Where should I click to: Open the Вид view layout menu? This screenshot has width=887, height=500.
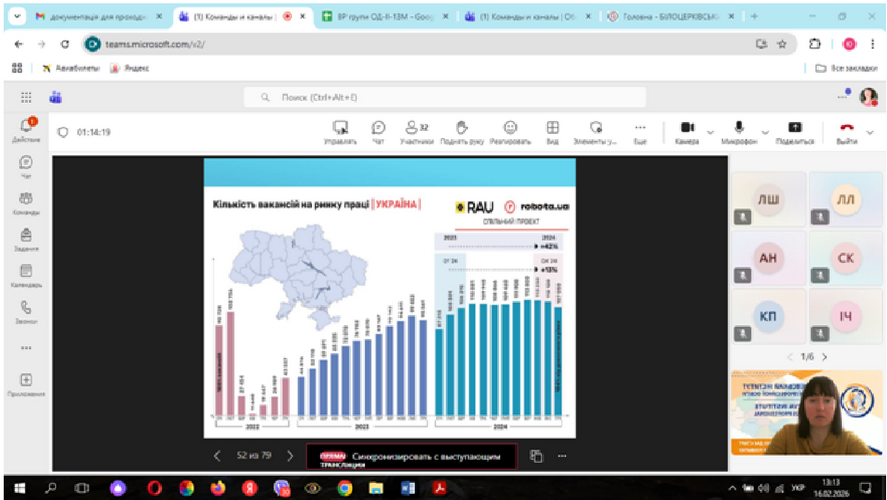pos(552,131)
